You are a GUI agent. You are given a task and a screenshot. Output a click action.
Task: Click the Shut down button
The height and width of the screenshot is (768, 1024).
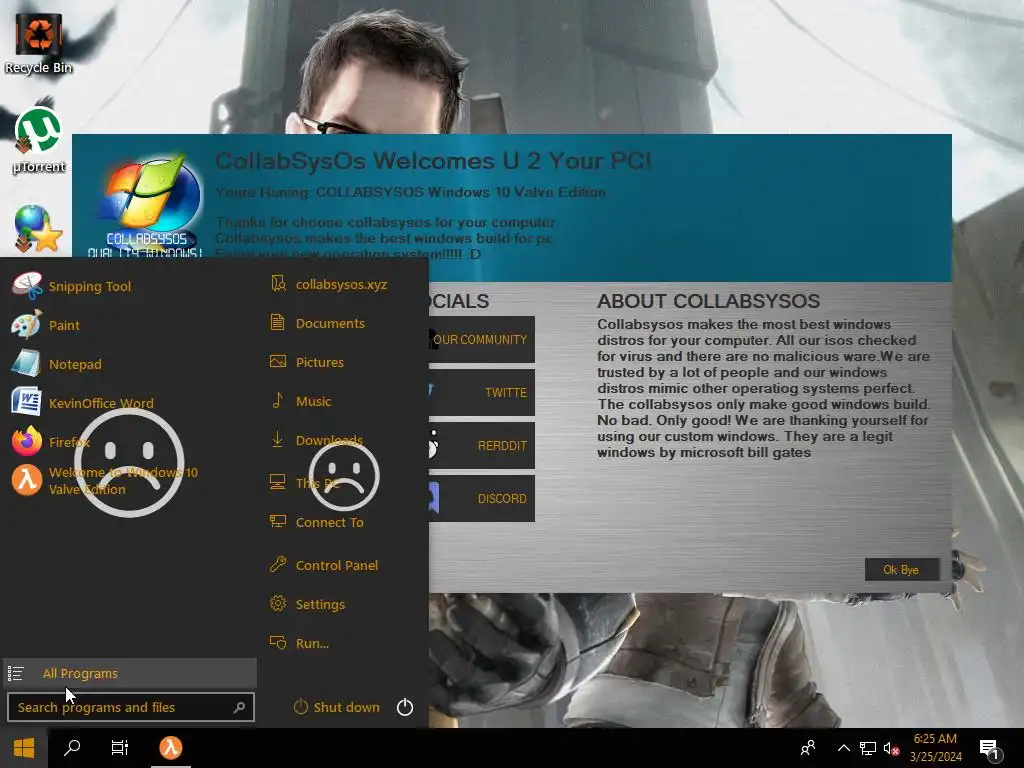point(337,707)
